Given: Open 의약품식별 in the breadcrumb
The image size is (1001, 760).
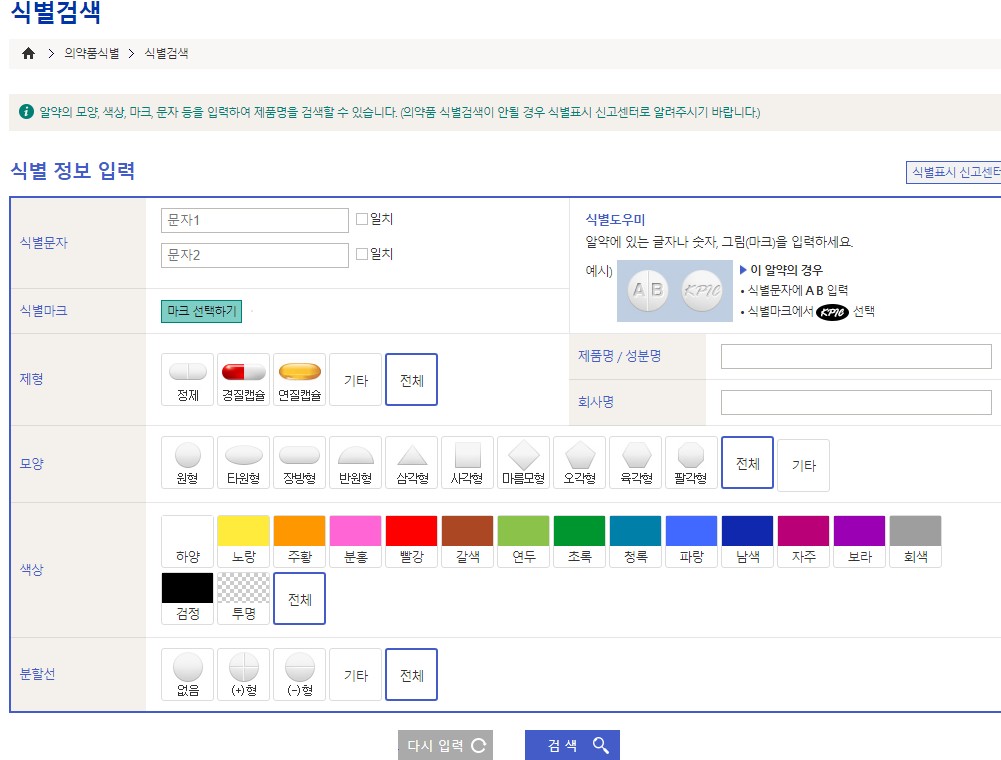Looking at the screenshot, I should [x=92, y=54].
